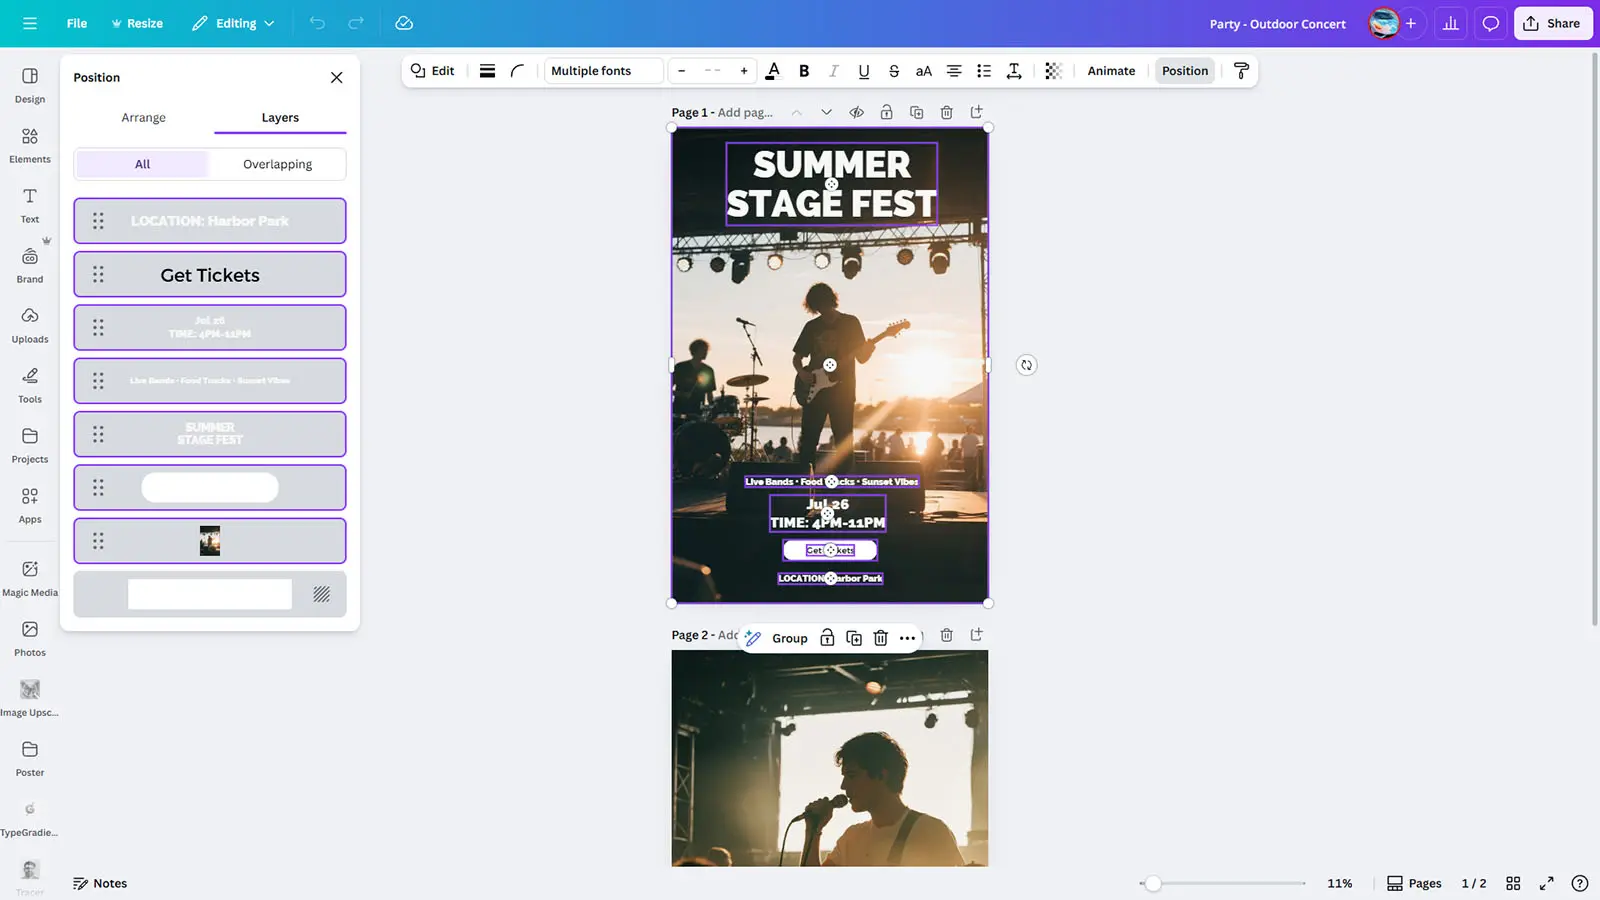Open the comments speech bubble icon

pyautogui.click(x=1490, y=23)
